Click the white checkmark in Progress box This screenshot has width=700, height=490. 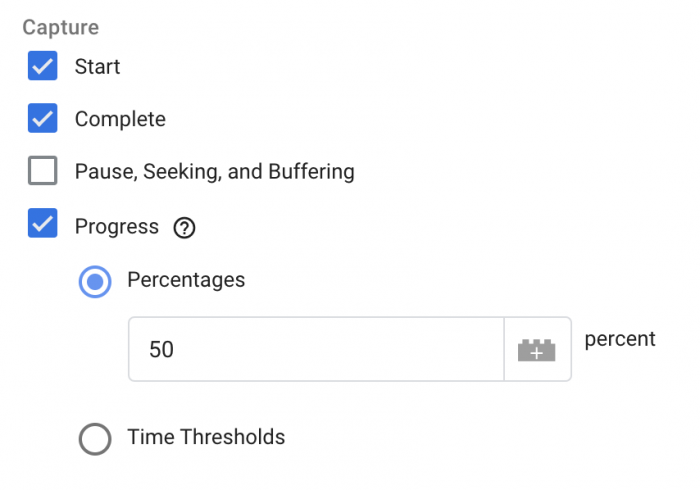click(x=42, y=223)
